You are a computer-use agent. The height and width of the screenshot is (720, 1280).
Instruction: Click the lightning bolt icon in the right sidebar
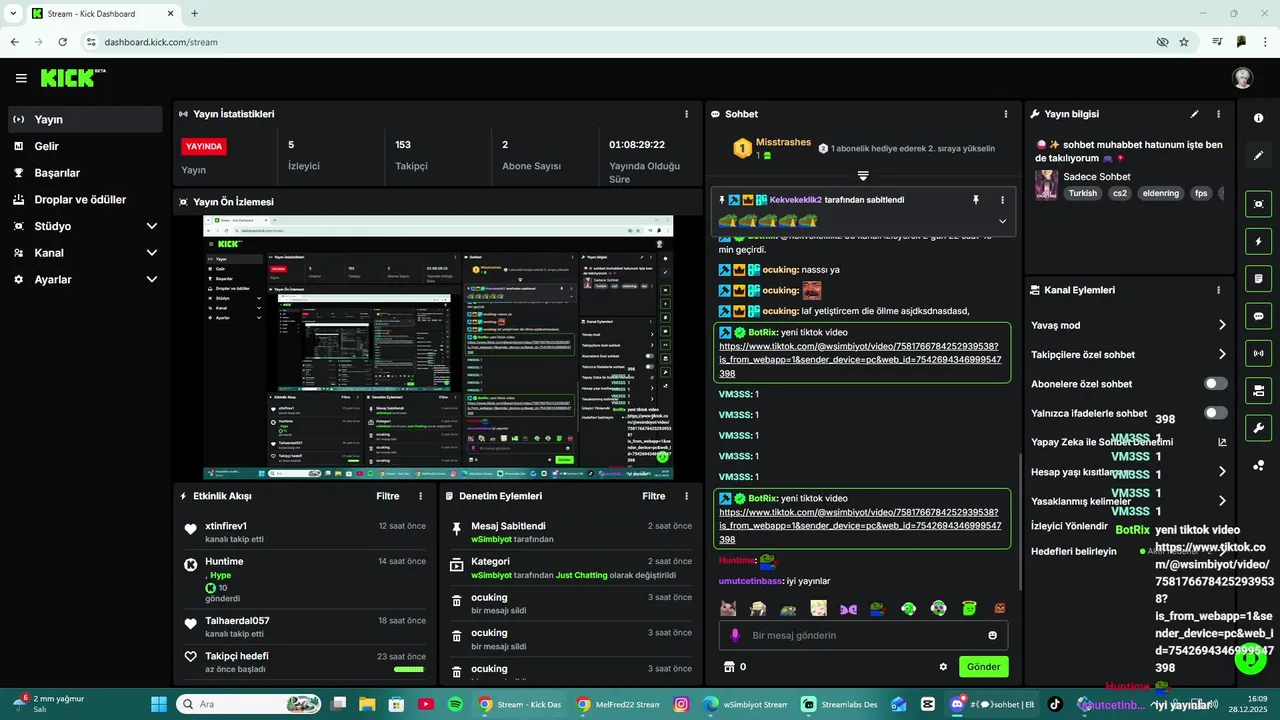1258,241
